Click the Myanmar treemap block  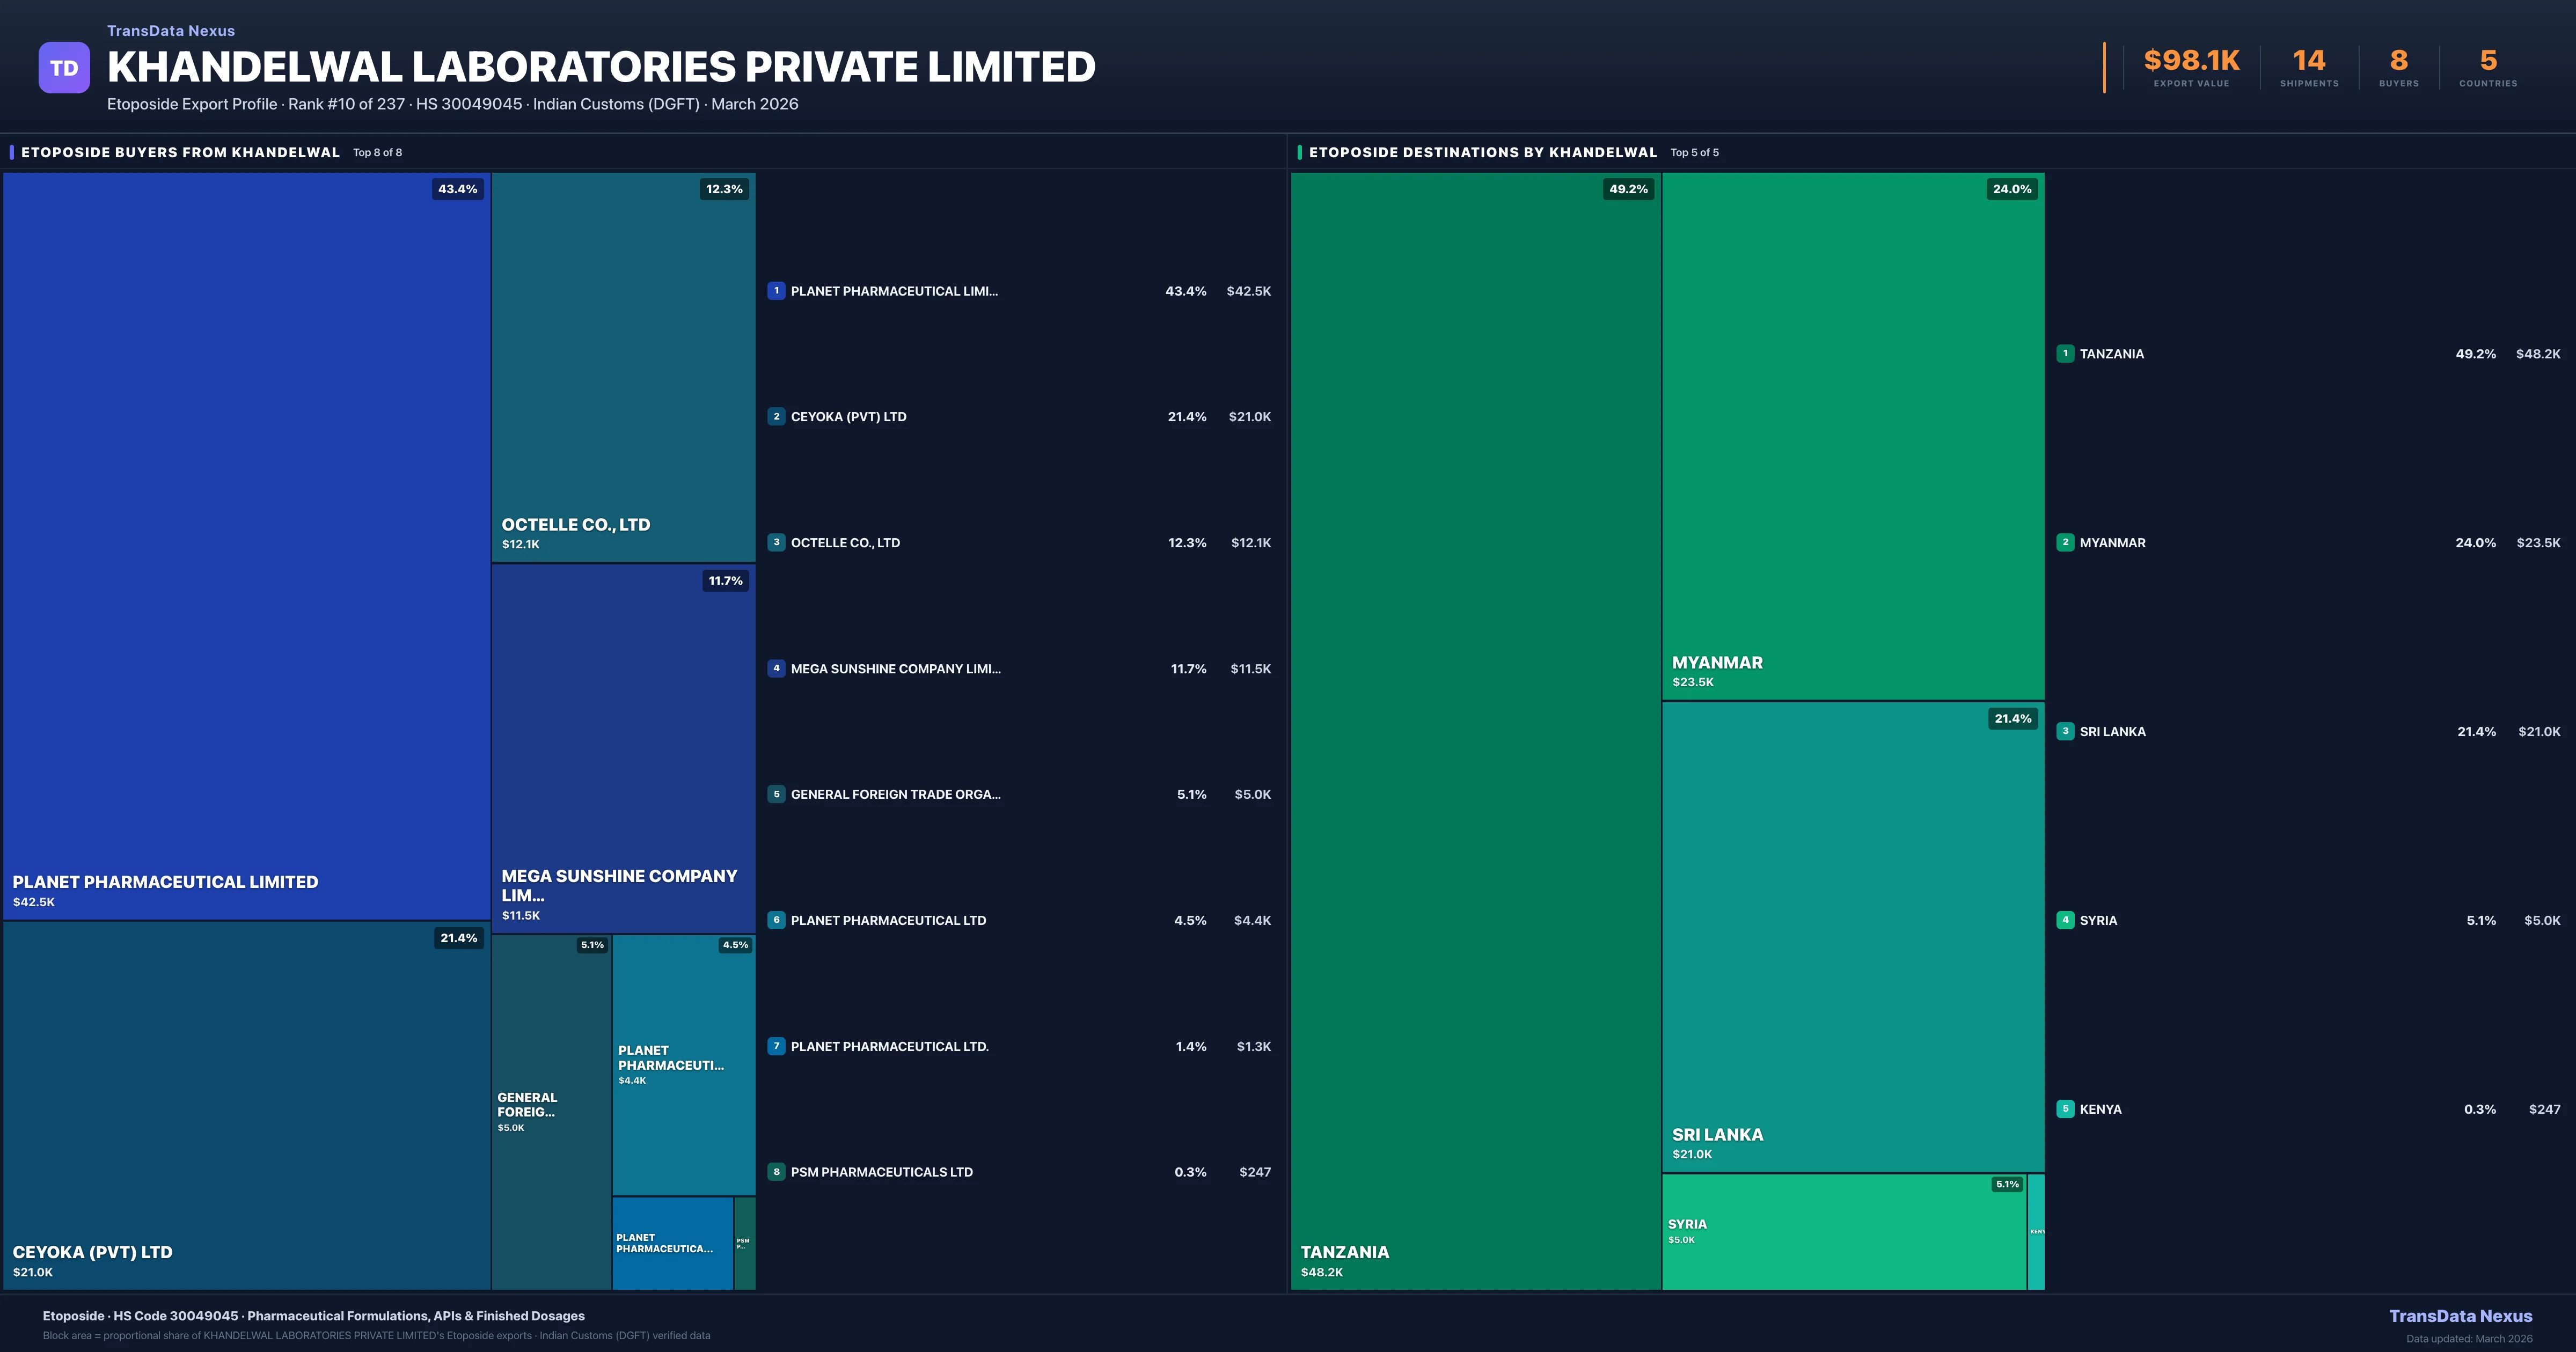1852,435
